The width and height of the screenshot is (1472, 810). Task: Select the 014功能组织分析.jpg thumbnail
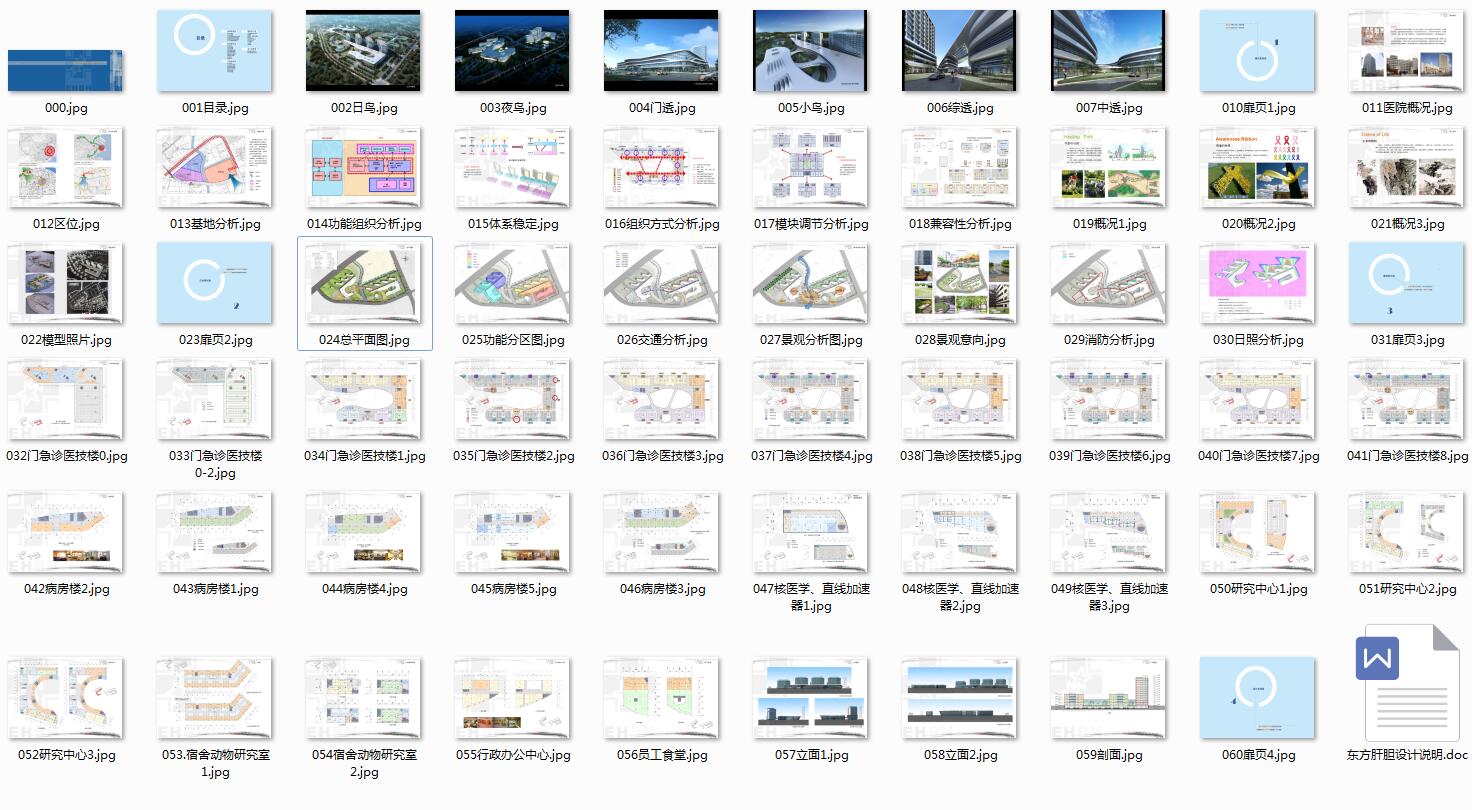364,167
